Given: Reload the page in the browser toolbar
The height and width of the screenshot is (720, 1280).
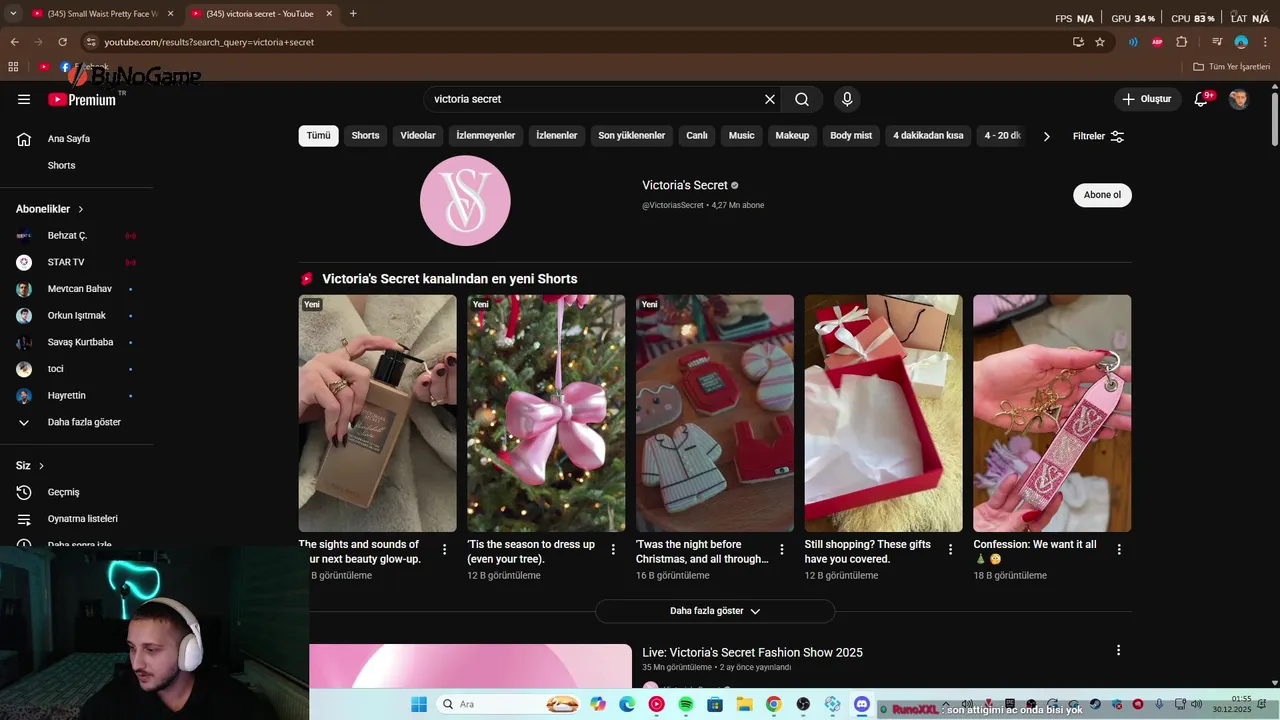Looking at the screenshot, I should [x=63, y=42].
